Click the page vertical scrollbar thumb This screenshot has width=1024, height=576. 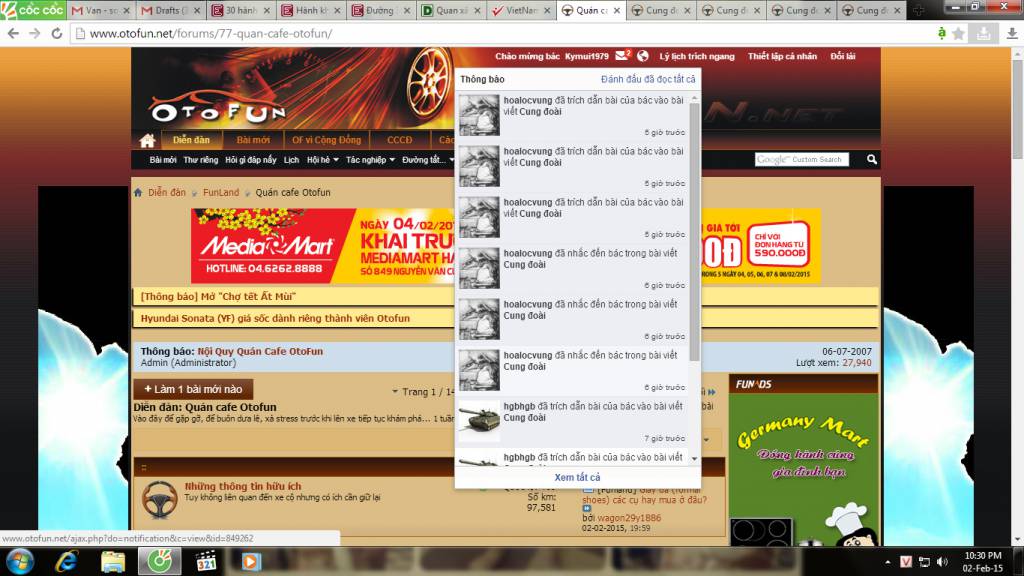pyautogui.click(x=1017, y=110)
